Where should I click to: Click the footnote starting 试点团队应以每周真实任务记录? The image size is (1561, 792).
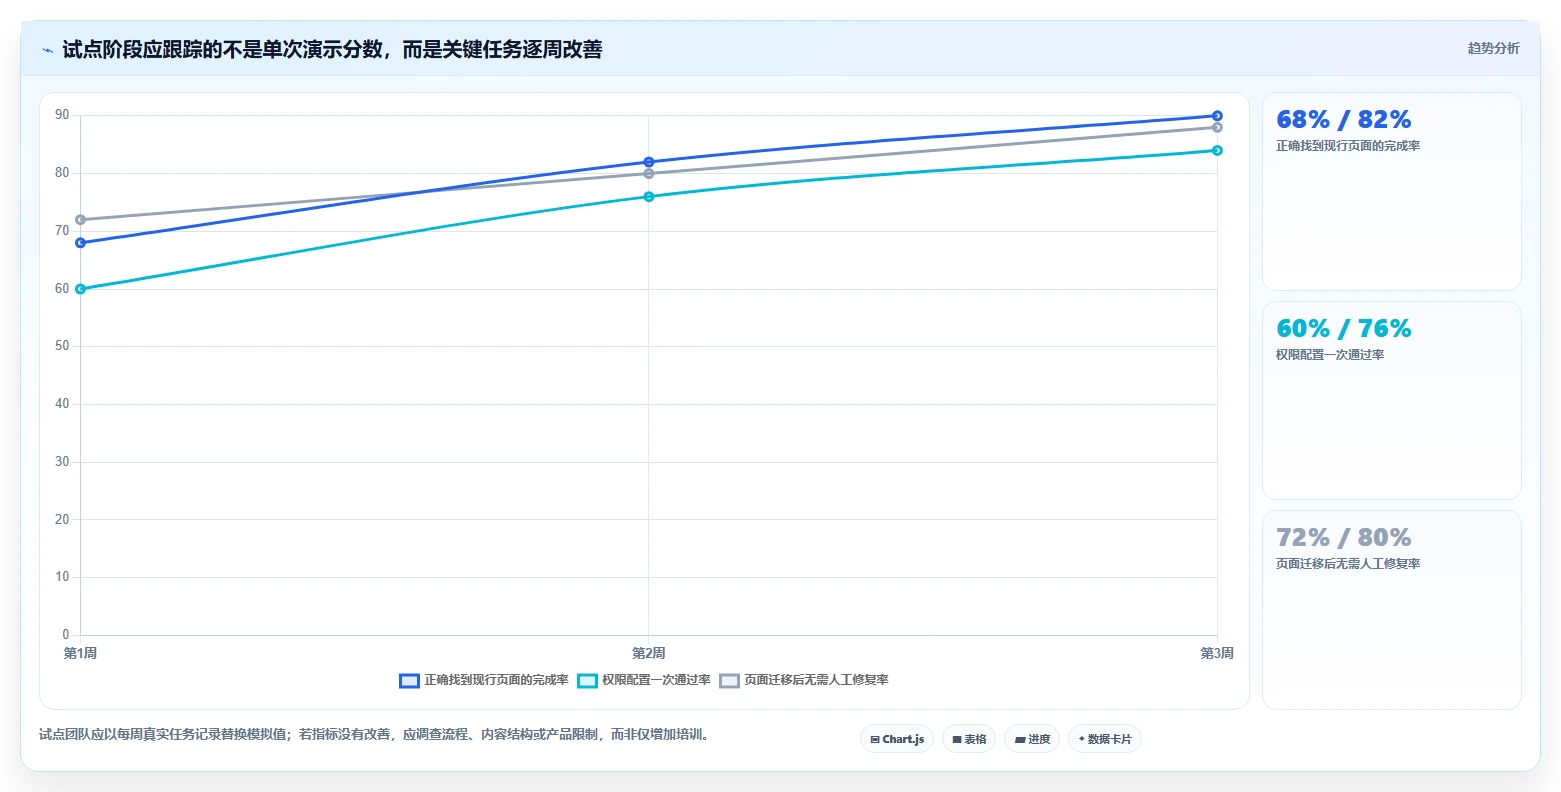click(374, 735)
